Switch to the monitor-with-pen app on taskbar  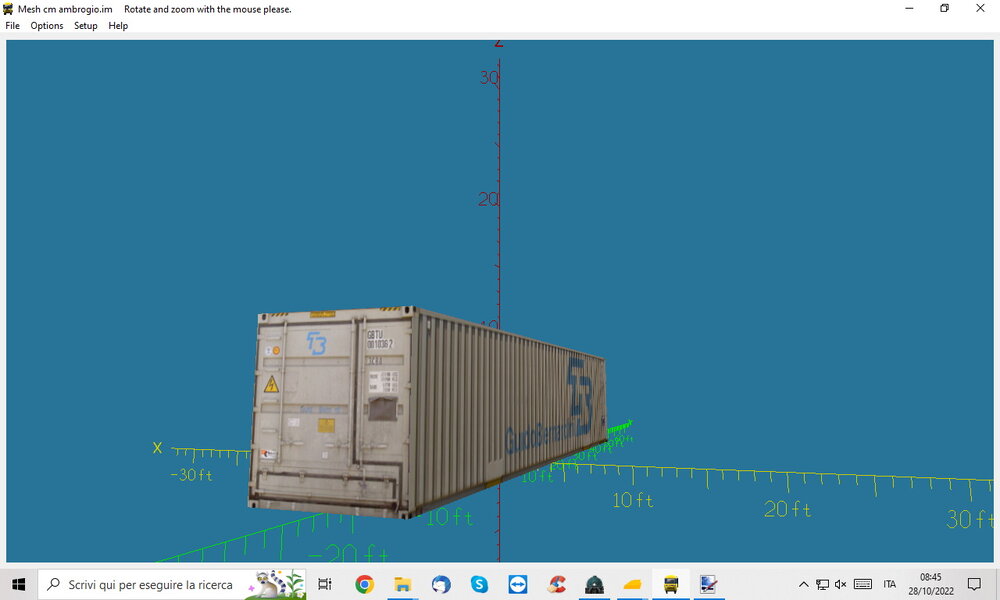click(x=709, y=584)
